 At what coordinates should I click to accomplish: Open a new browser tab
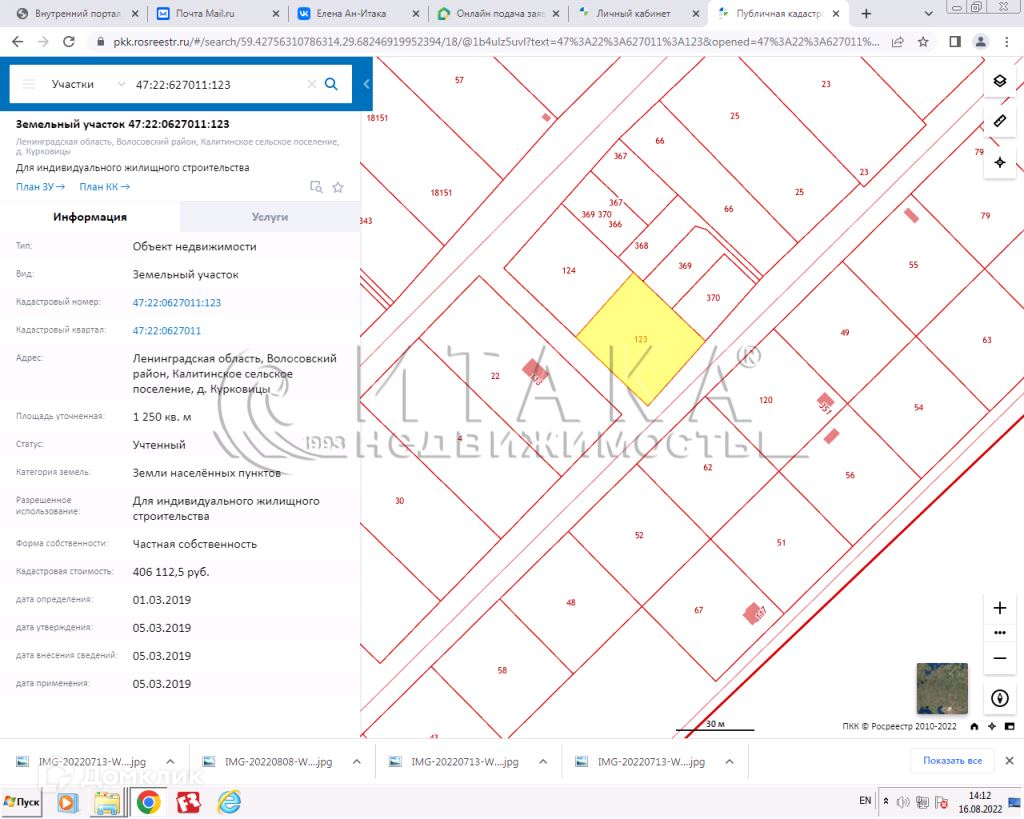coord(866,13)
